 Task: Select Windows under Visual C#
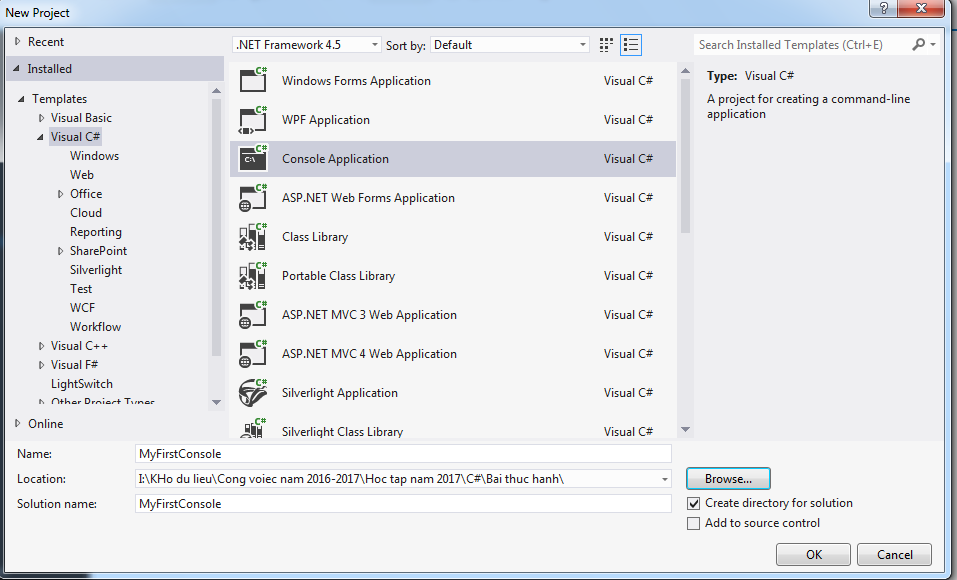click(x=95, y=156)
